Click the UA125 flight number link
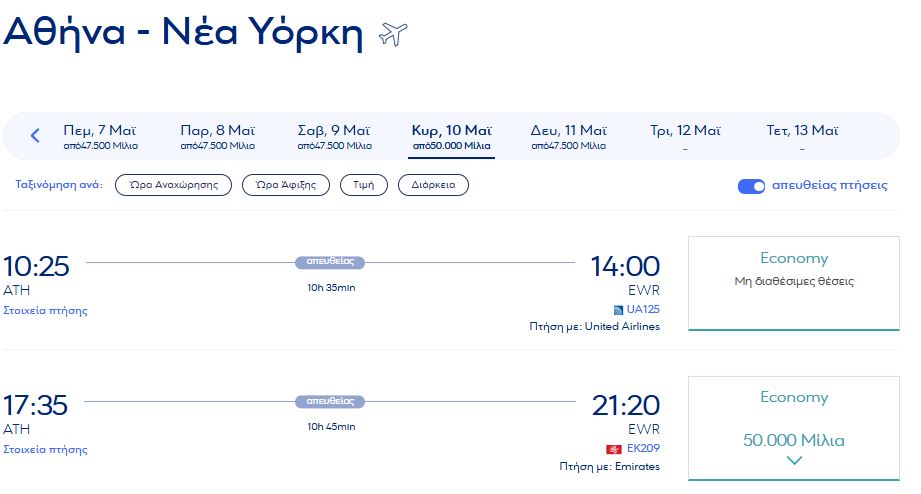This screenshot has height=494, width=921. tap(643, 310)
